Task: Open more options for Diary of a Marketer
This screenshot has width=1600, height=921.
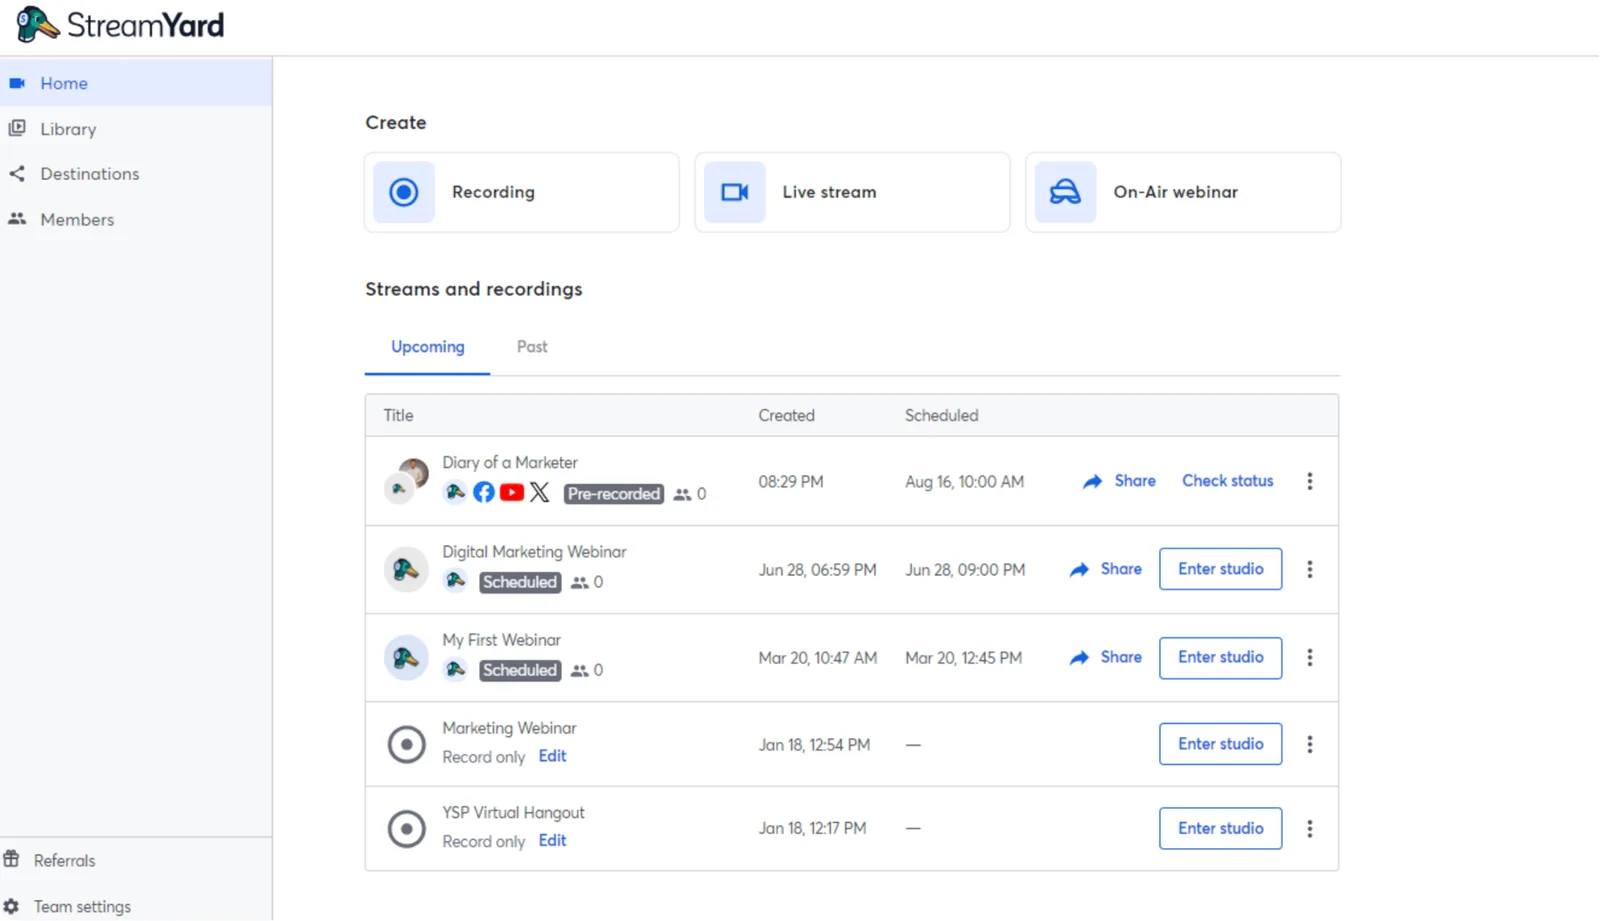Action: (1309, 481)
